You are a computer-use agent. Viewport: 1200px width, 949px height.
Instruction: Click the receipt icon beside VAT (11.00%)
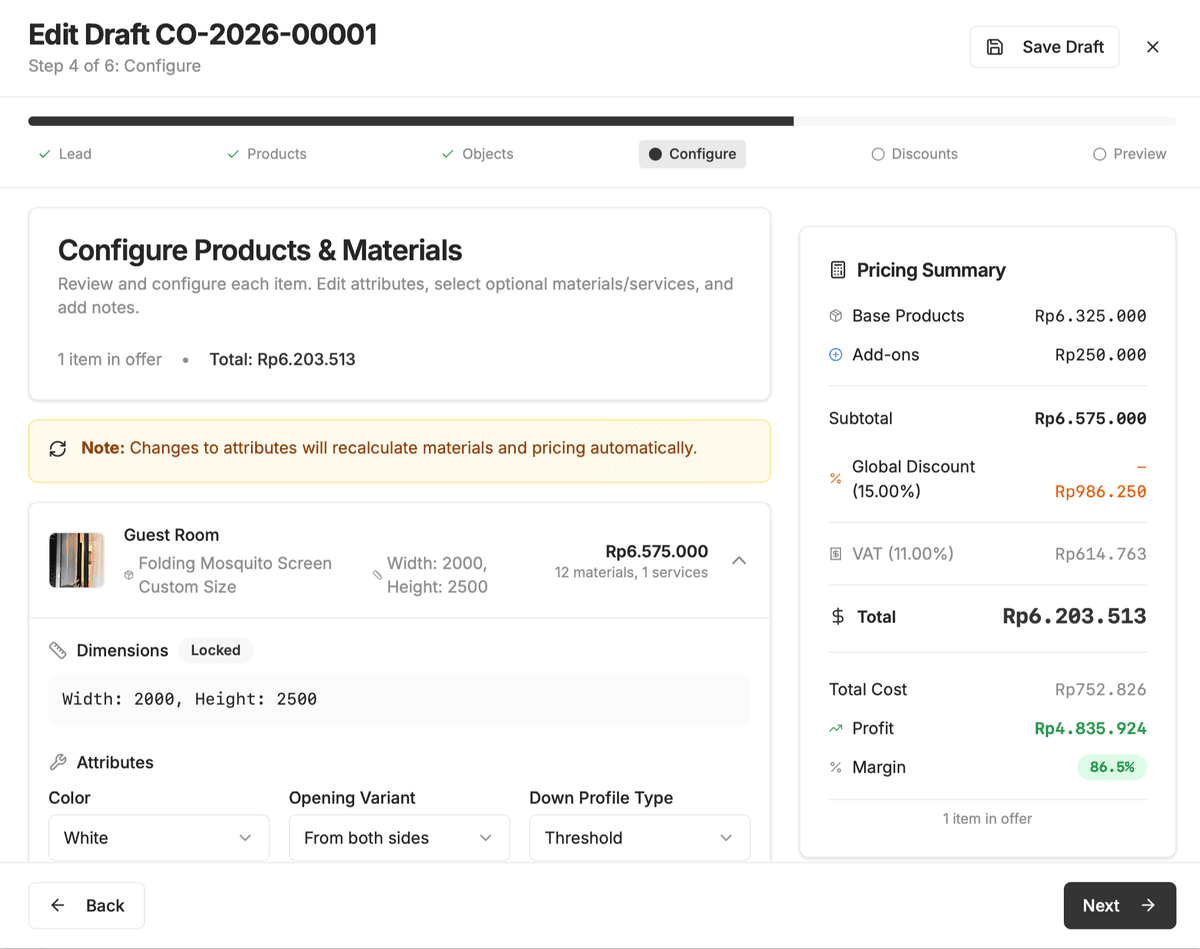835,553
